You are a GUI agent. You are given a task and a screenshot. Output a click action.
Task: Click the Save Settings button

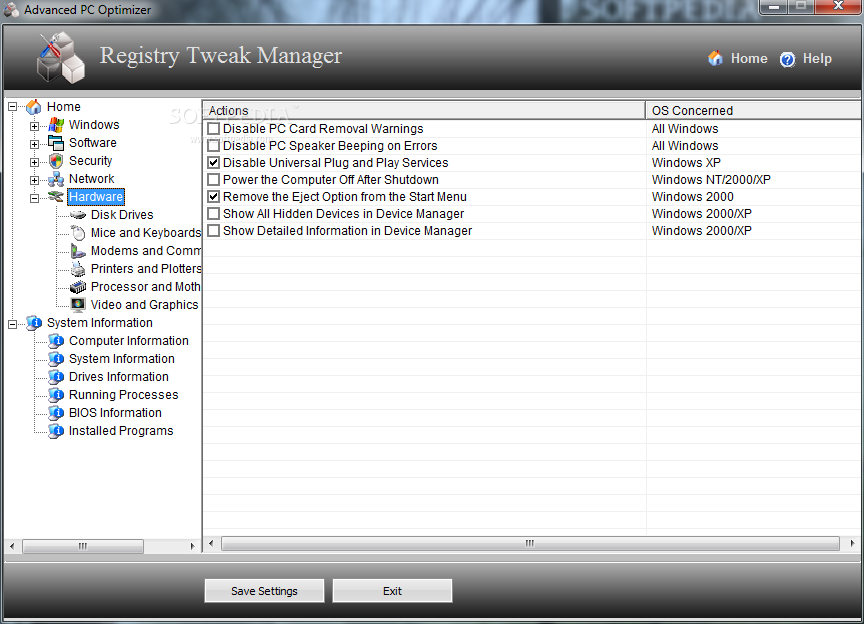(264, 591)
